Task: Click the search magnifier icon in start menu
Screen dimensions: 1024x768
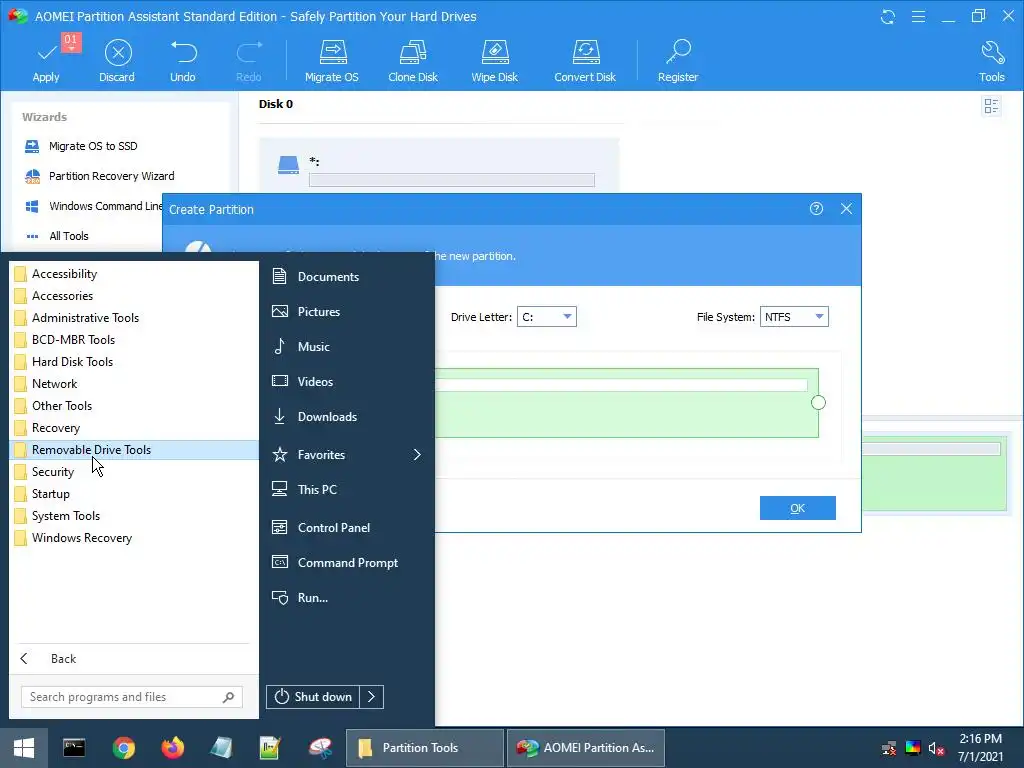Action: [x=228, y=697]
